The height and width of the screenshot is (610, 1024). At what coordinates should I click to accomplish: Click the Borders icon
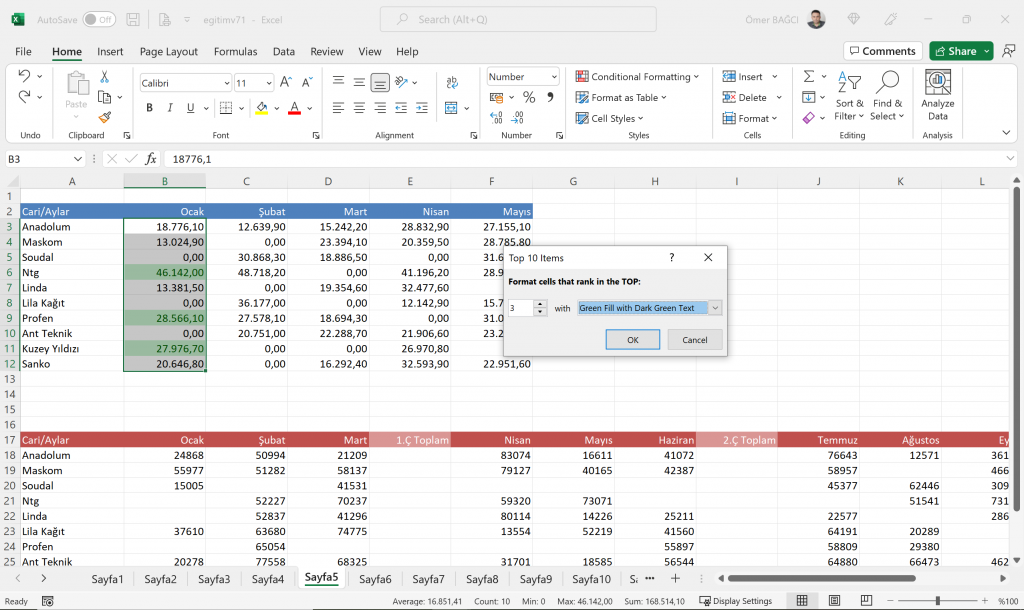tap(226, 108)
